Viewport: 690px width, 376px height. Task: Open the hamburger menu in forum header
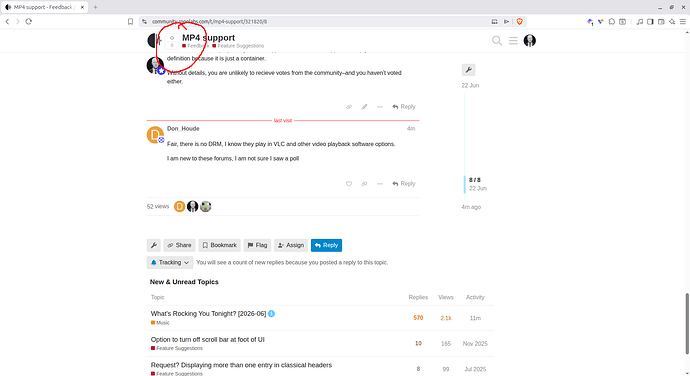click(513, 41)
